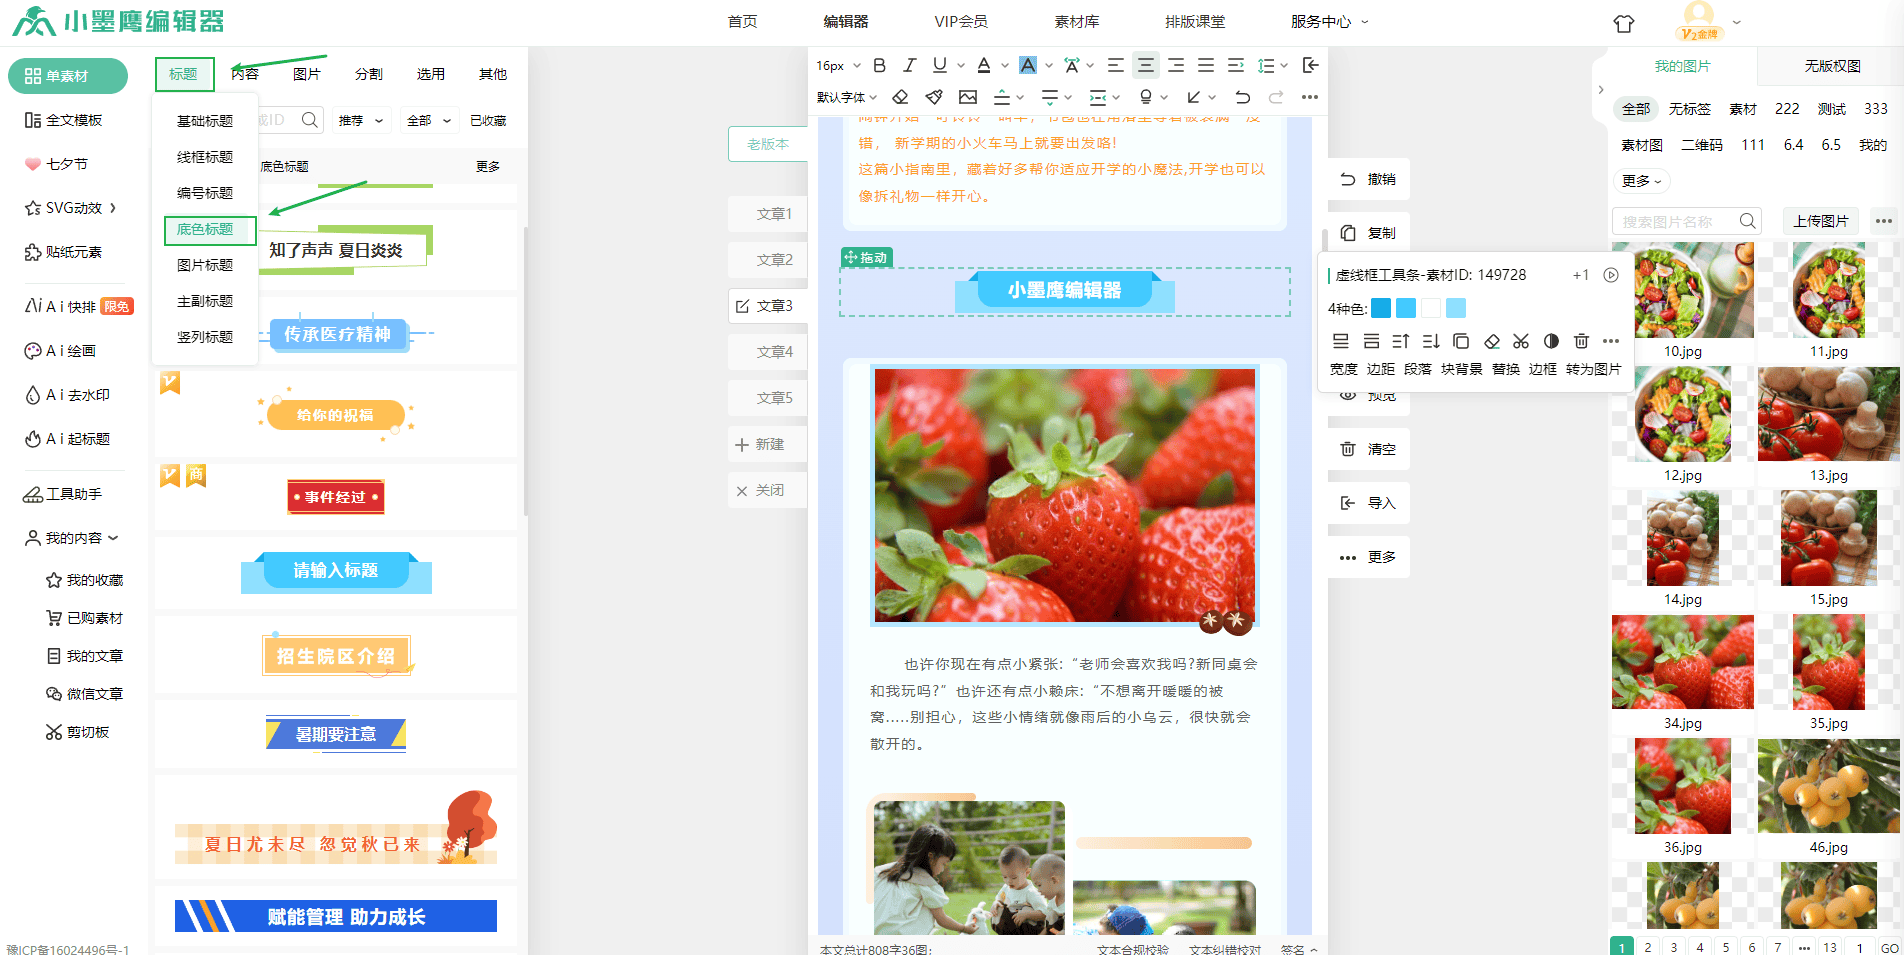Click the format painter brush icon
This screenshot has height=955, width=1904.
coord(934,97)
